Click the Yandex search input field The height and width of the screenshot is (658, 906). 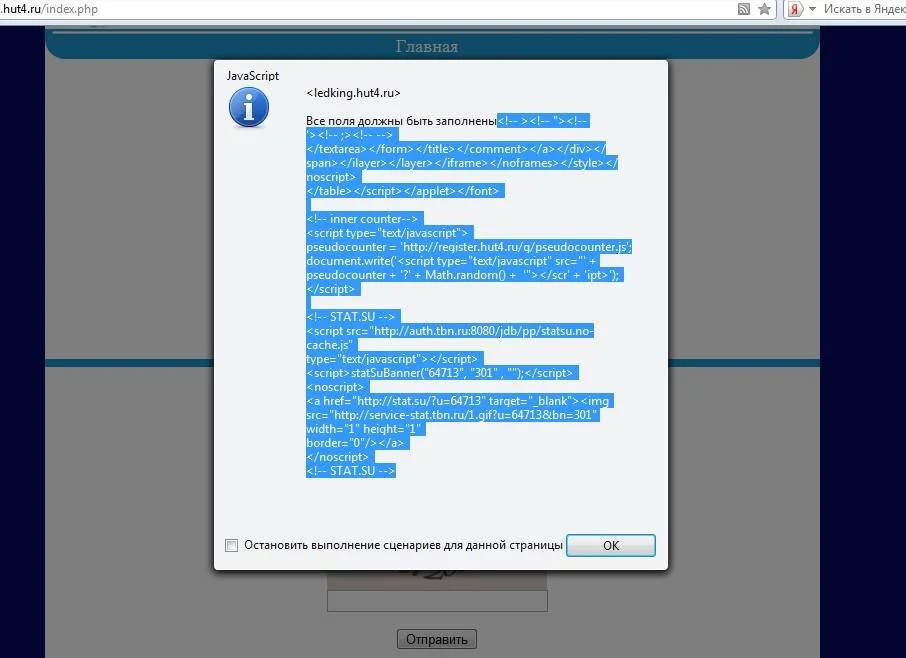coord(864,9)
